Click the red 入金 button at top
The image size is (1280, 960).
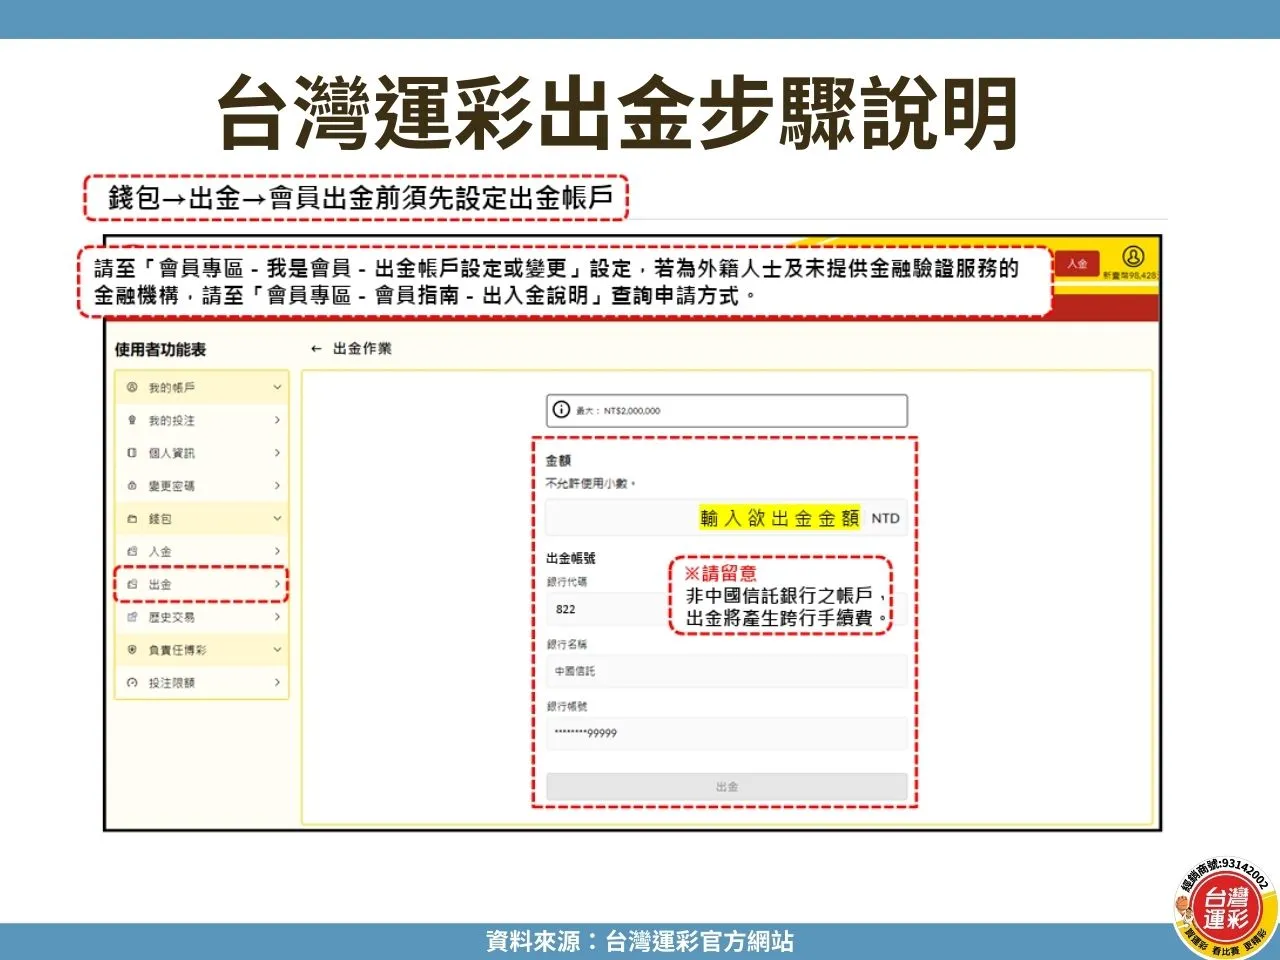click(x=1077, y=264)
